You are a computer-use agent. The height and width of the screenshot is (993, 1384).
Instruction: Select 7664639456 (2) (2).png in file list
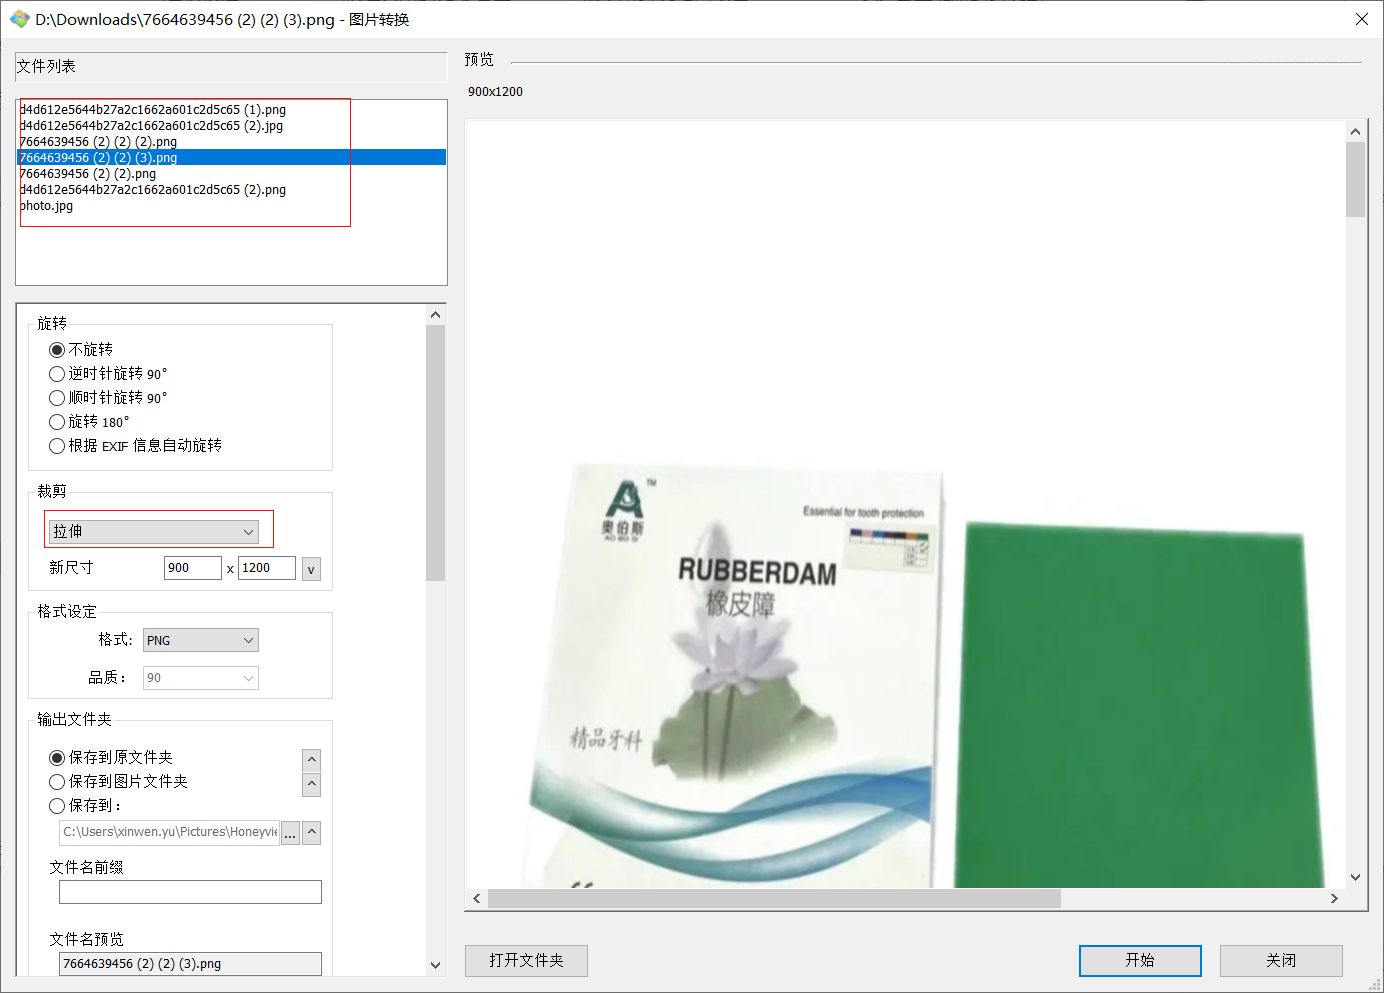[88, 174]
